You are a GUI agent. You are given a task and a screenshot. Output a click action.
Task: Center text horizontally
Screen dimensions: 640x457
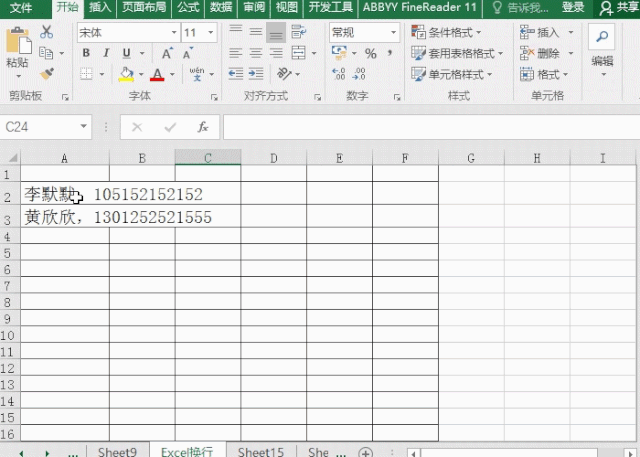[x=256, y=53]
